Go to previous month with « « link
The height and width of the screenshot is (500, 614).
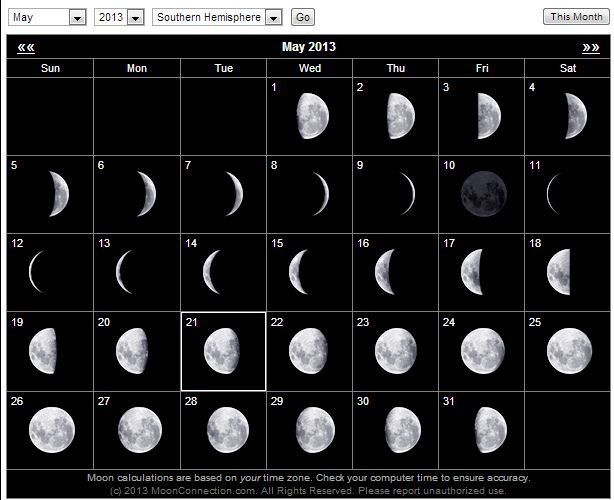click(x=26, y=47)
